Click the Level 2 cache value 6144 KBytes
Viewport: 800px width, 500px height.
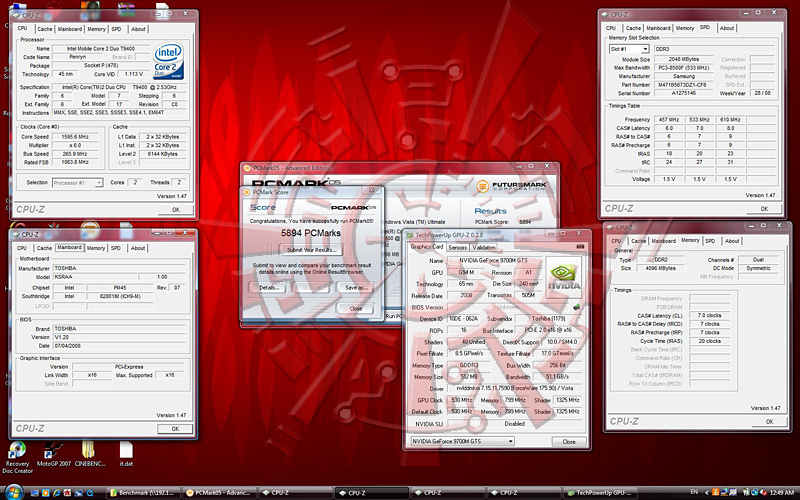click(163, 154)
